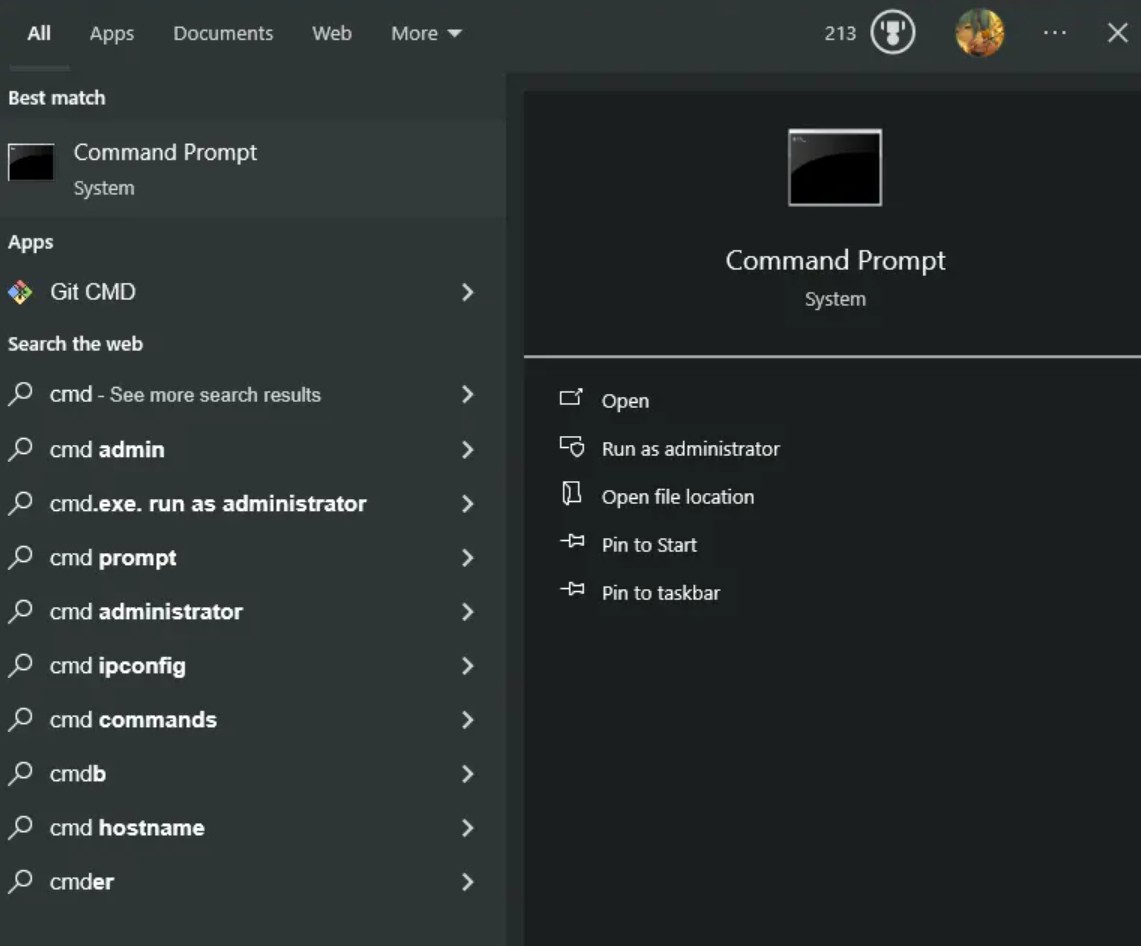The image size is (1141, 946).
Task: Click the Open action icon
Action: click(571, 397)
